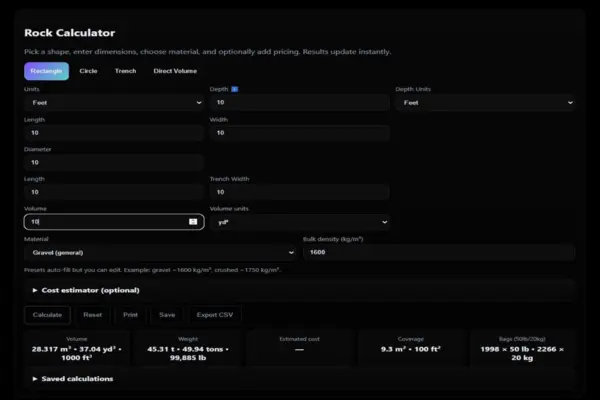Open the Units dropdown set to Feet
Image resolution: width=600 pixels, height=400 pixels.
point(114,102)
